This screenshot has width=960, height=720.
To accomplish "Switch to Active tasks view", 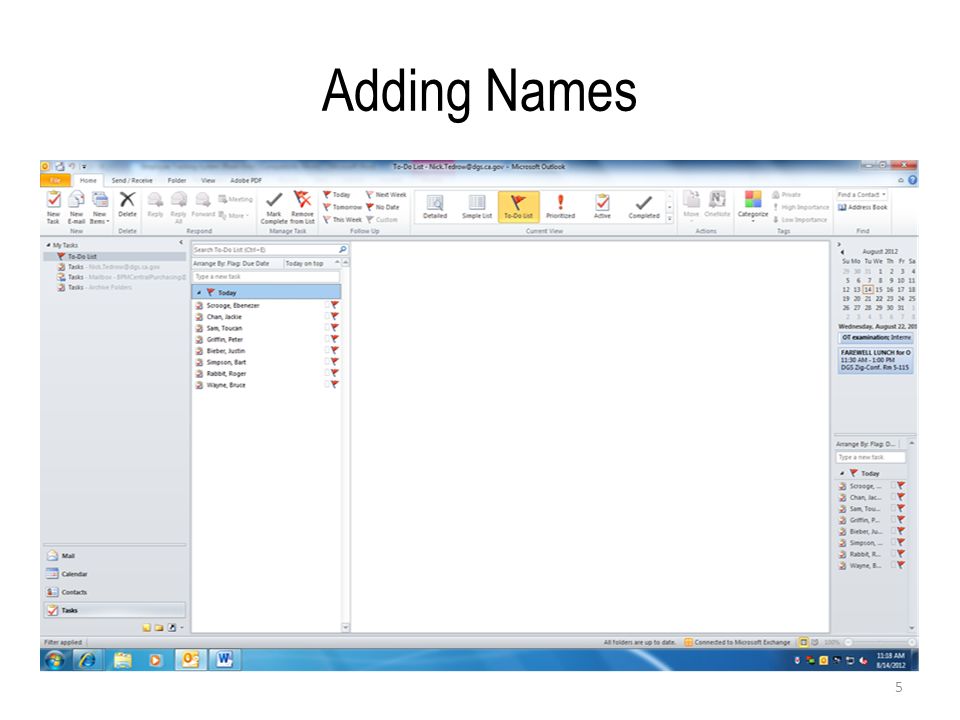I will pos(602,206).
